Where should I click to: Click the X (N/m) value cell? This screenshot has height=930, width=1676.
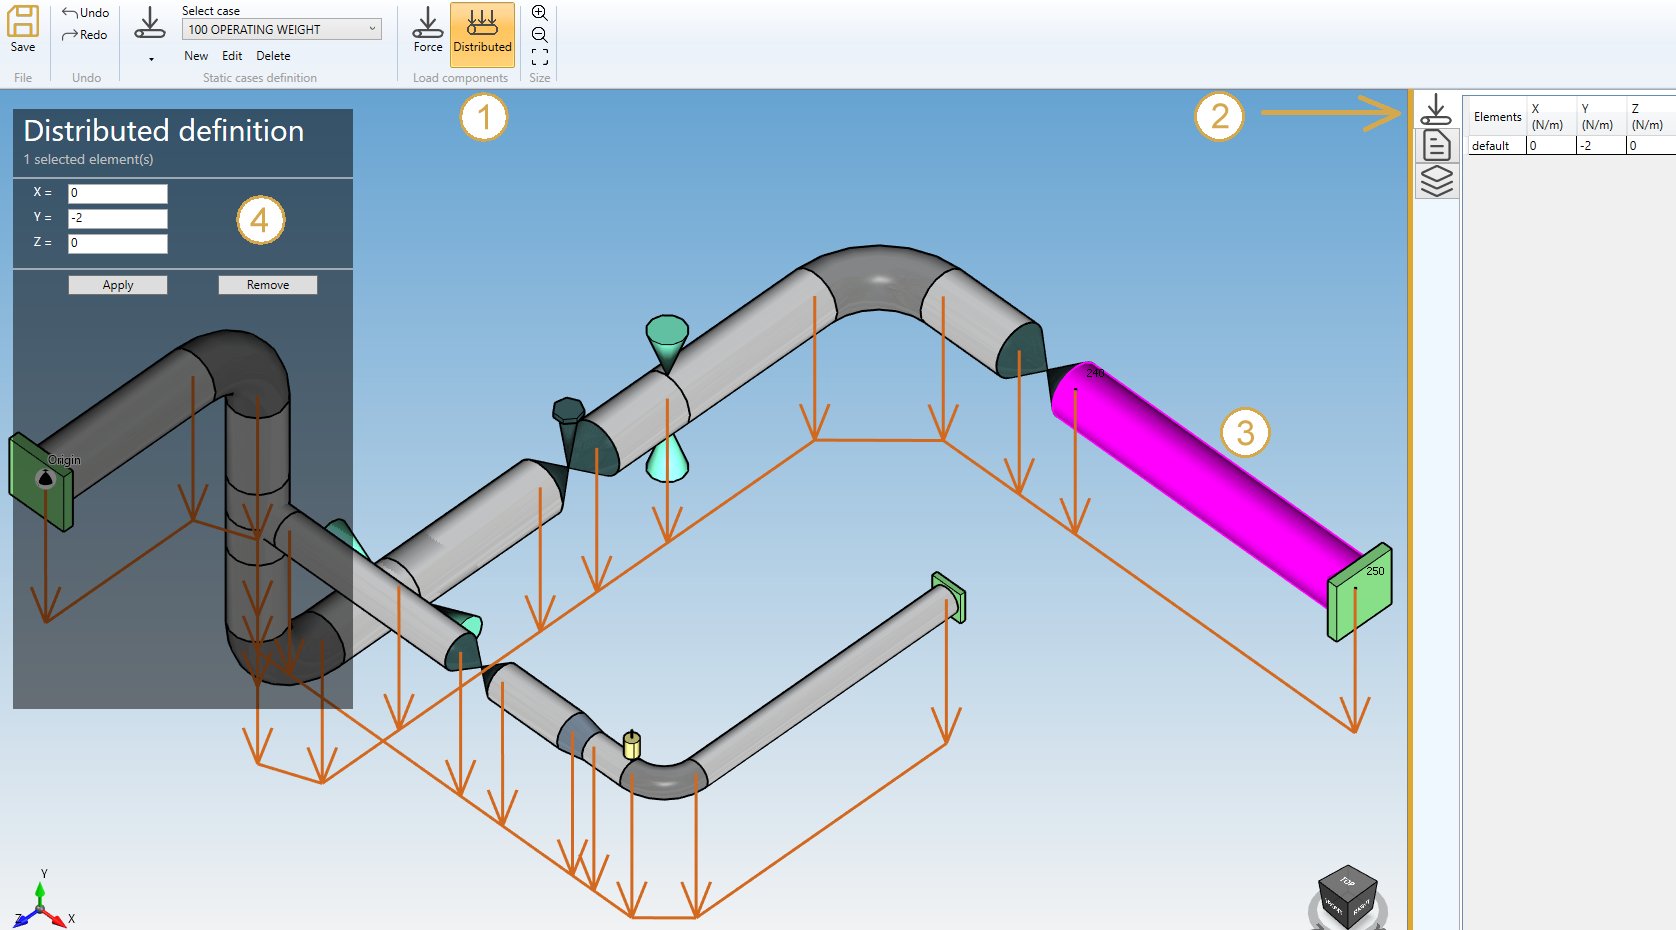click(x=1551, y=146)
